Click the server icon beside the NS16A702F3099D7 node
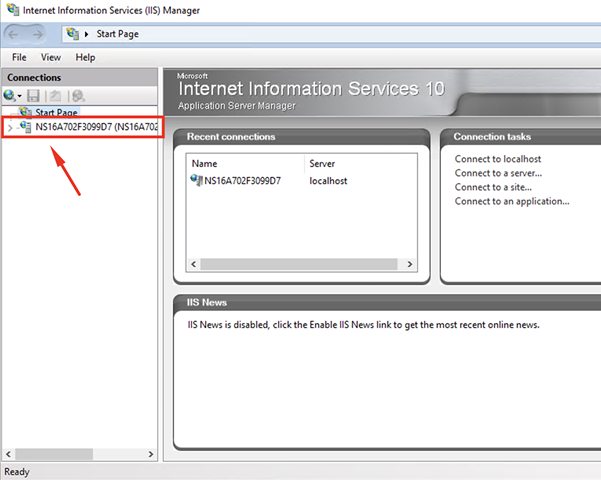This screenshot has height=480, width=601. point(25,127)
